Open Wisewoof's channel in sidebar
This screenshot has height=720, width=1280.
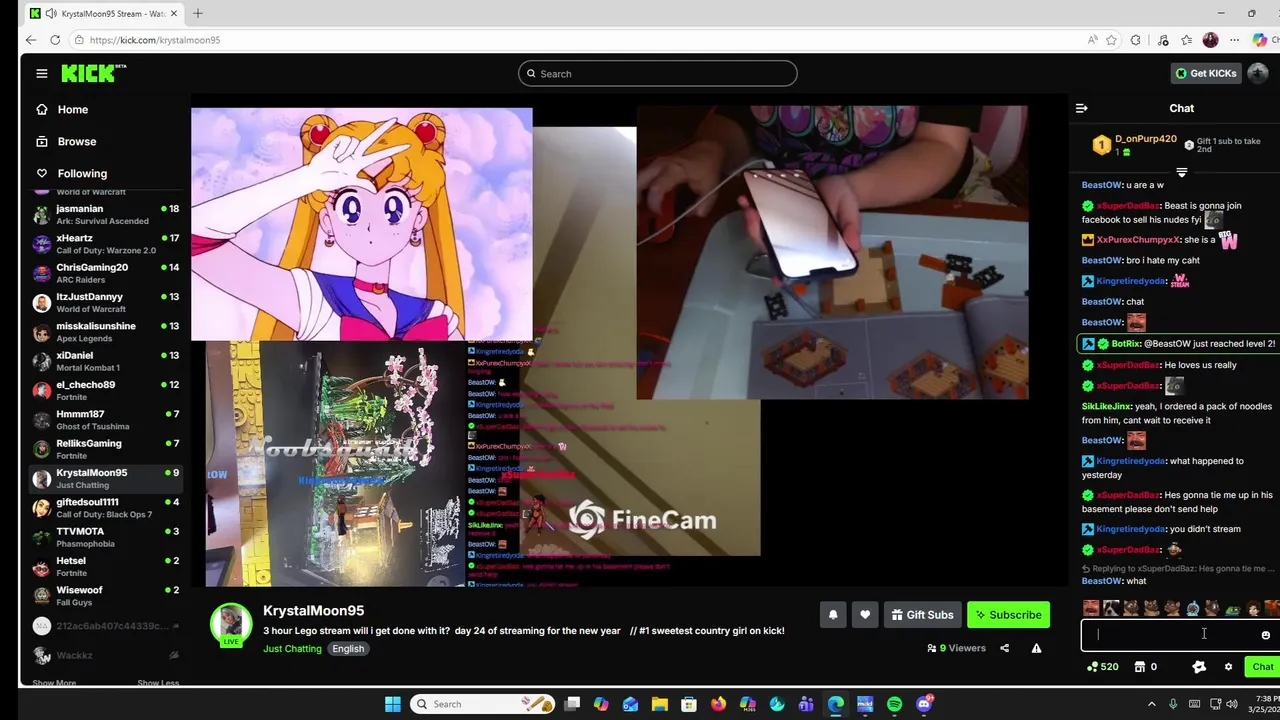pos(105,595)
